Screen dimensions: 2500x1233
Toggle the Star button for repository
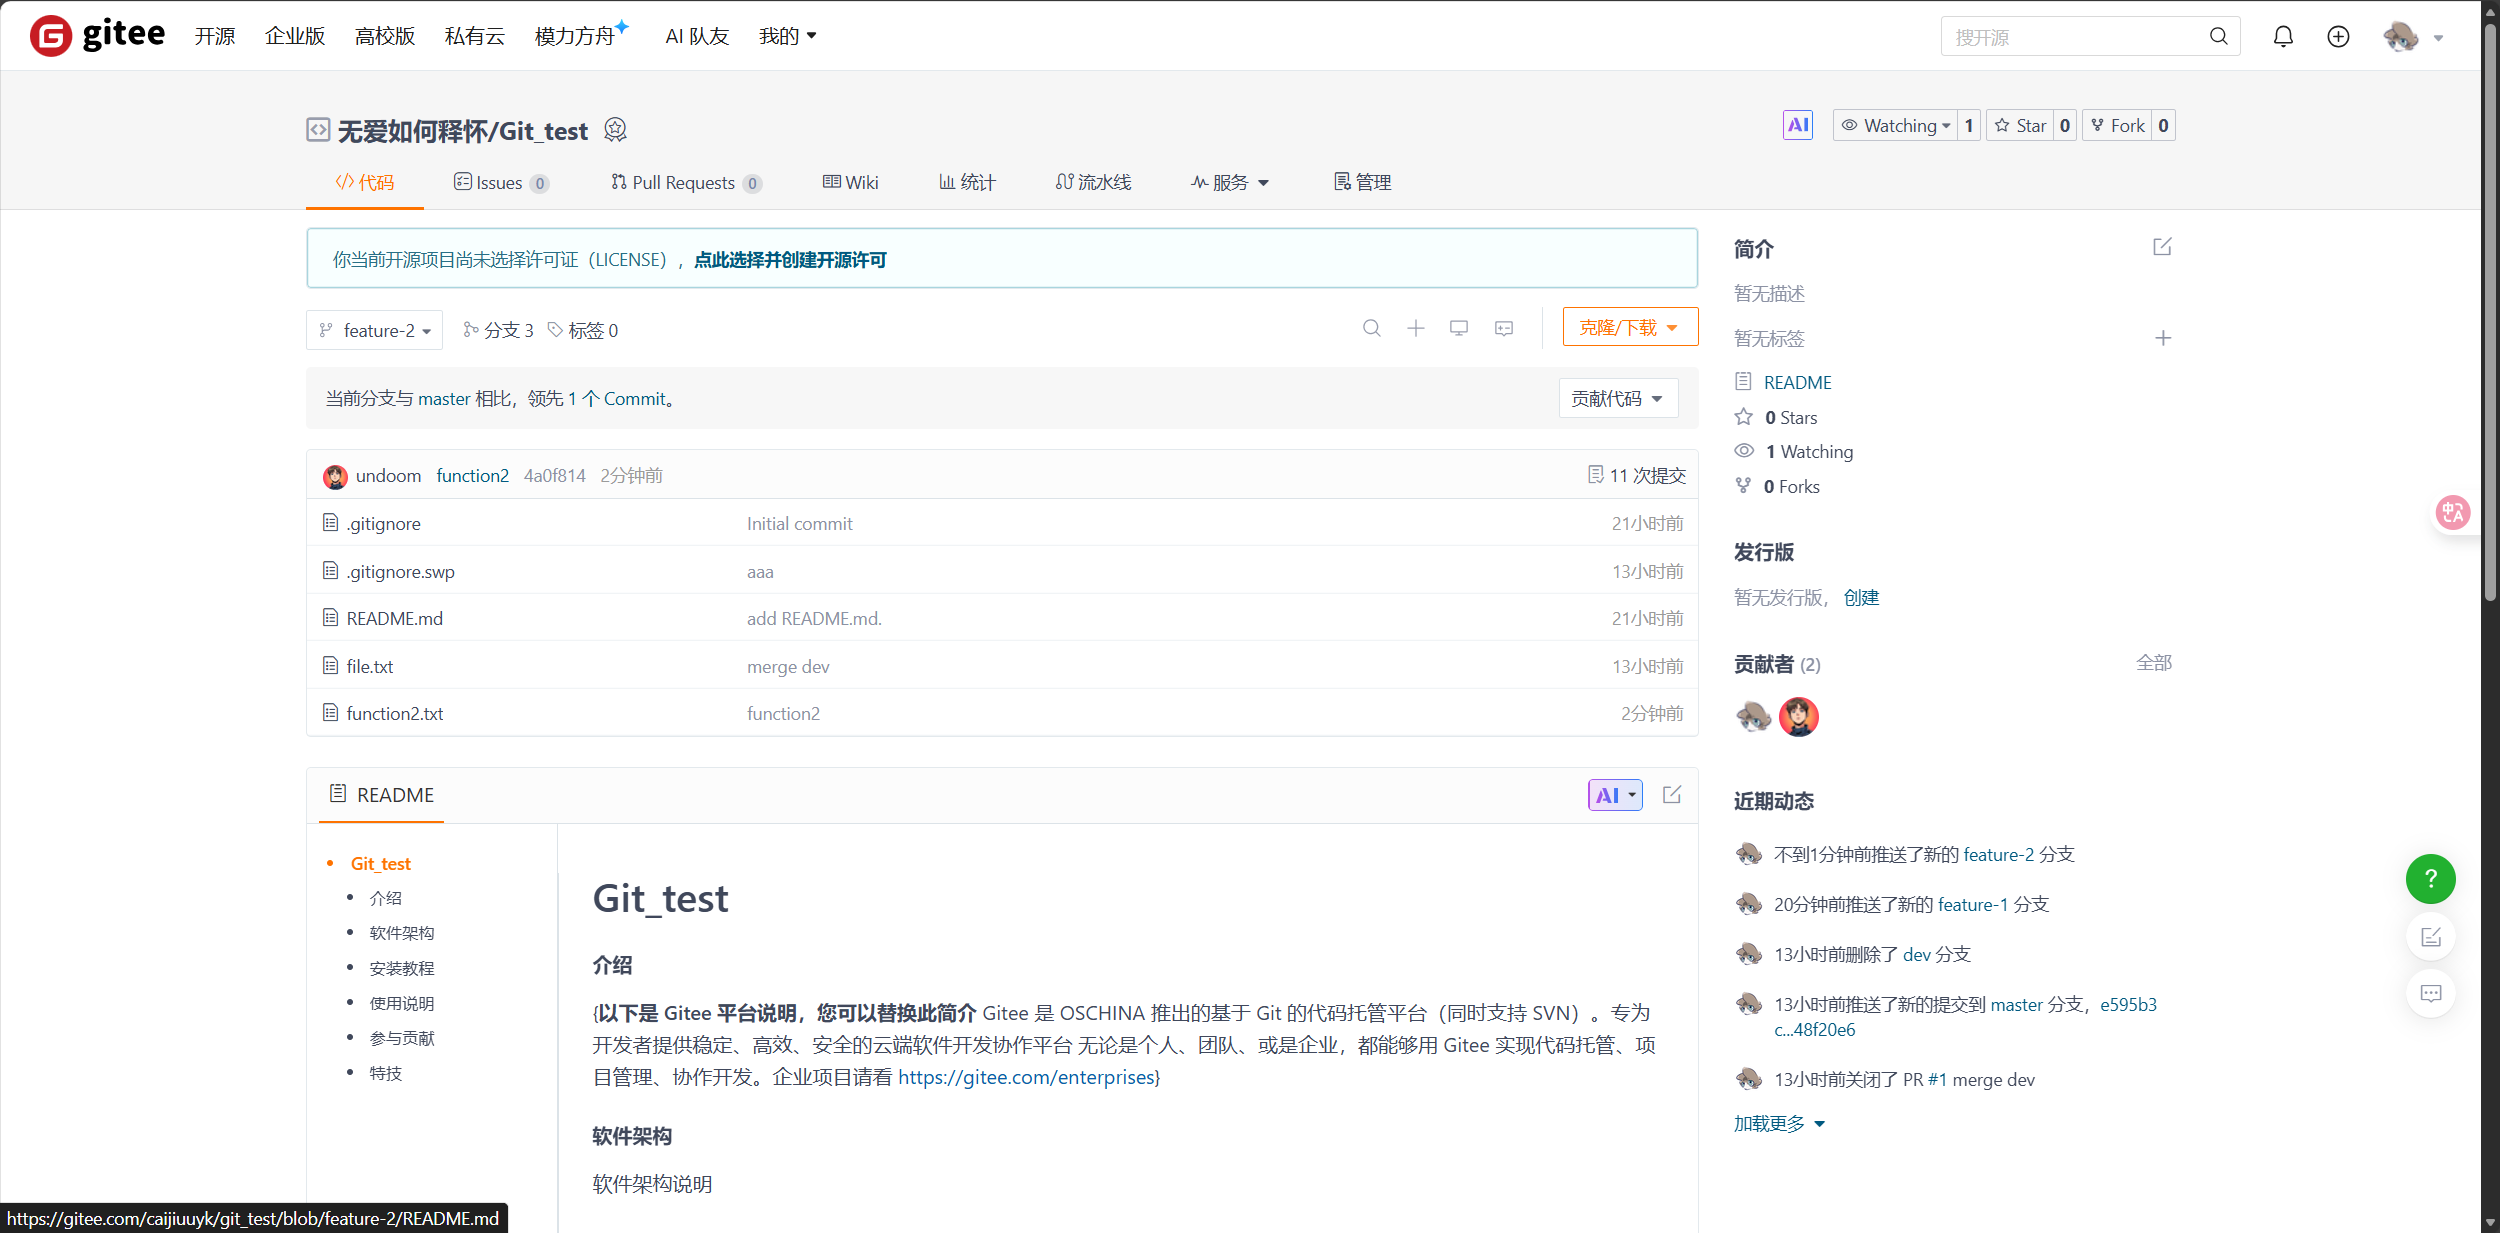pyautogui.click(x=2021, y=125)
